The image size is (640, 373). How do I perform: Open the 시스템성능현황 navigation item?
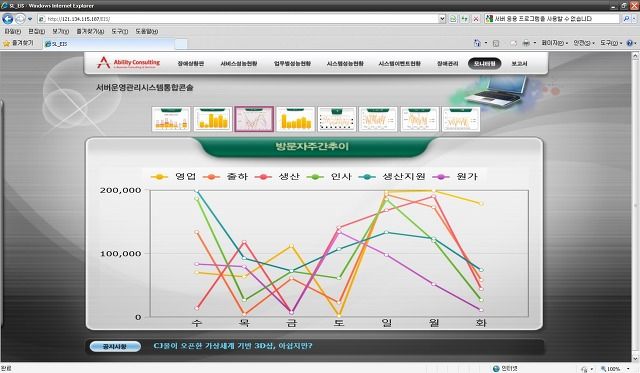345,64
